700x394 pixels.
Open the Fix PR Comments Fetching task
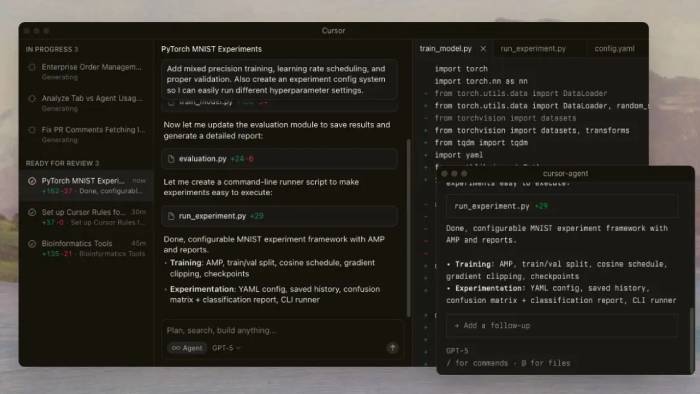86,134
